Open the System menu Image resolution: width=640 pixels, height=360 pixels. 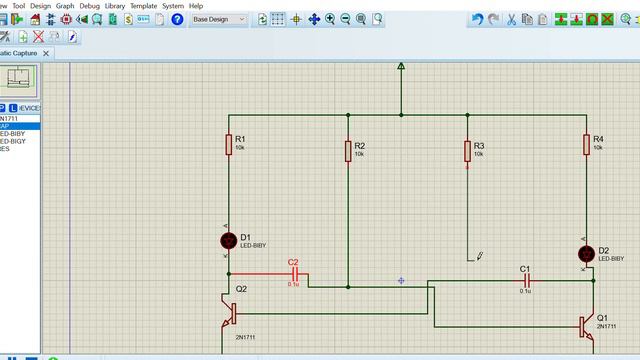pos(173,6)
